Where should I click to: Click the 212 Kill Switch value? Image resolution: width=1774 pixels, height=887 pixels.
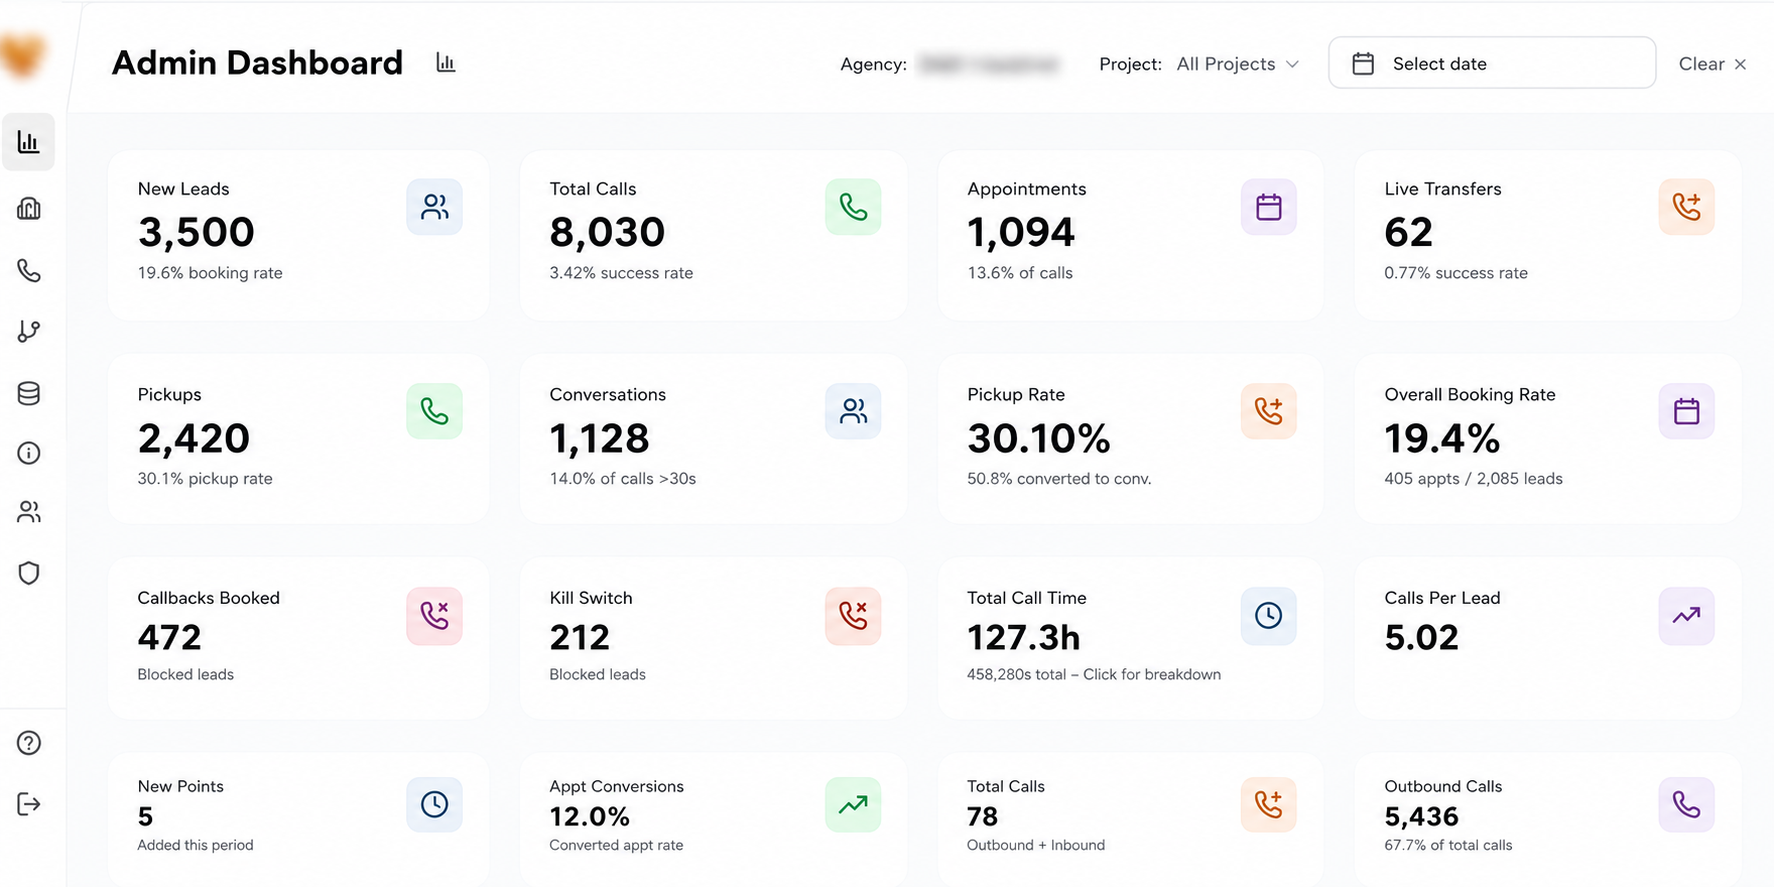click(x=580, y=637)
